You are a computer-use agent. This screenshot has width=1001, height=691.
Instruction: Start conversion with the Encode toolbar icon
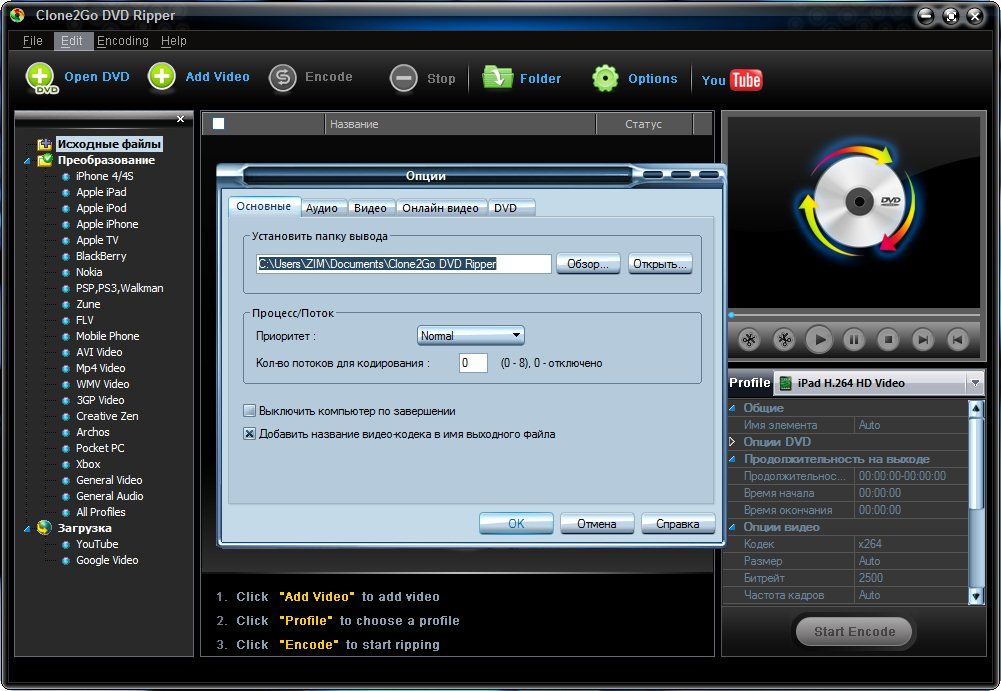pos(282,79)
